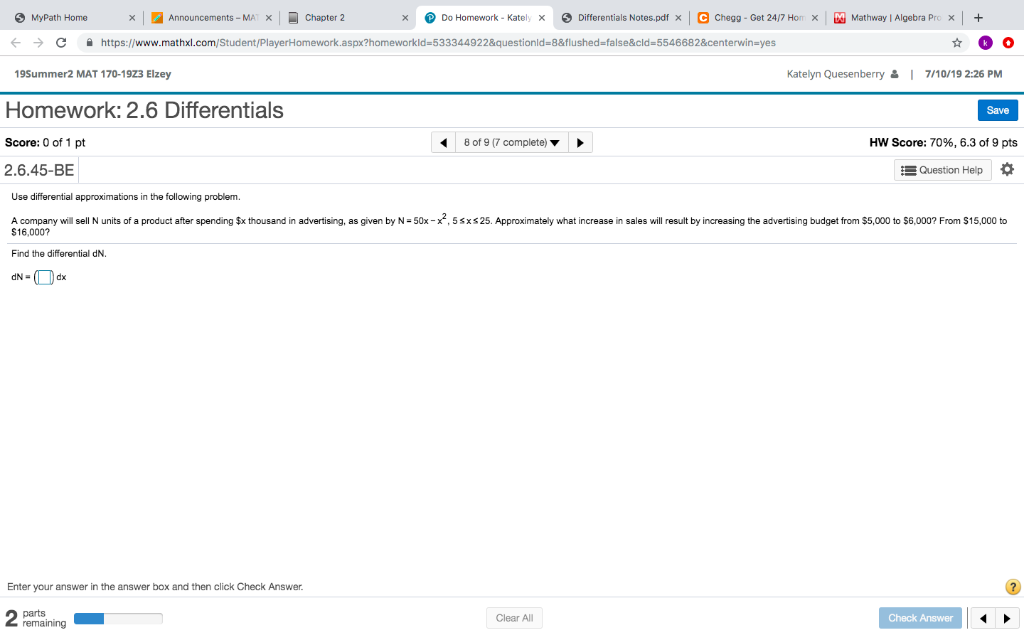
Task: Open Question Help
Action: point(941,170)
